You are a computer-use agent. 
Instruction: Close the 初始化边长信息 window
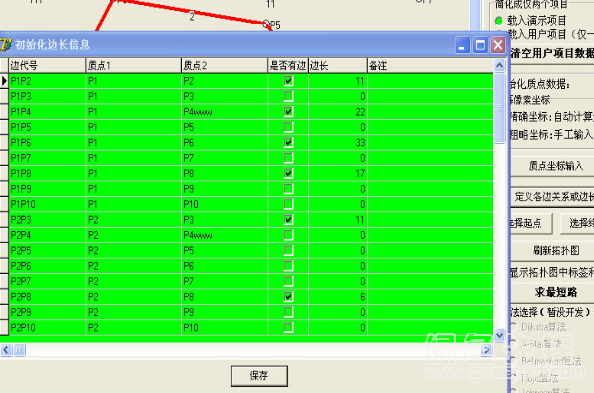click(498, 45)
